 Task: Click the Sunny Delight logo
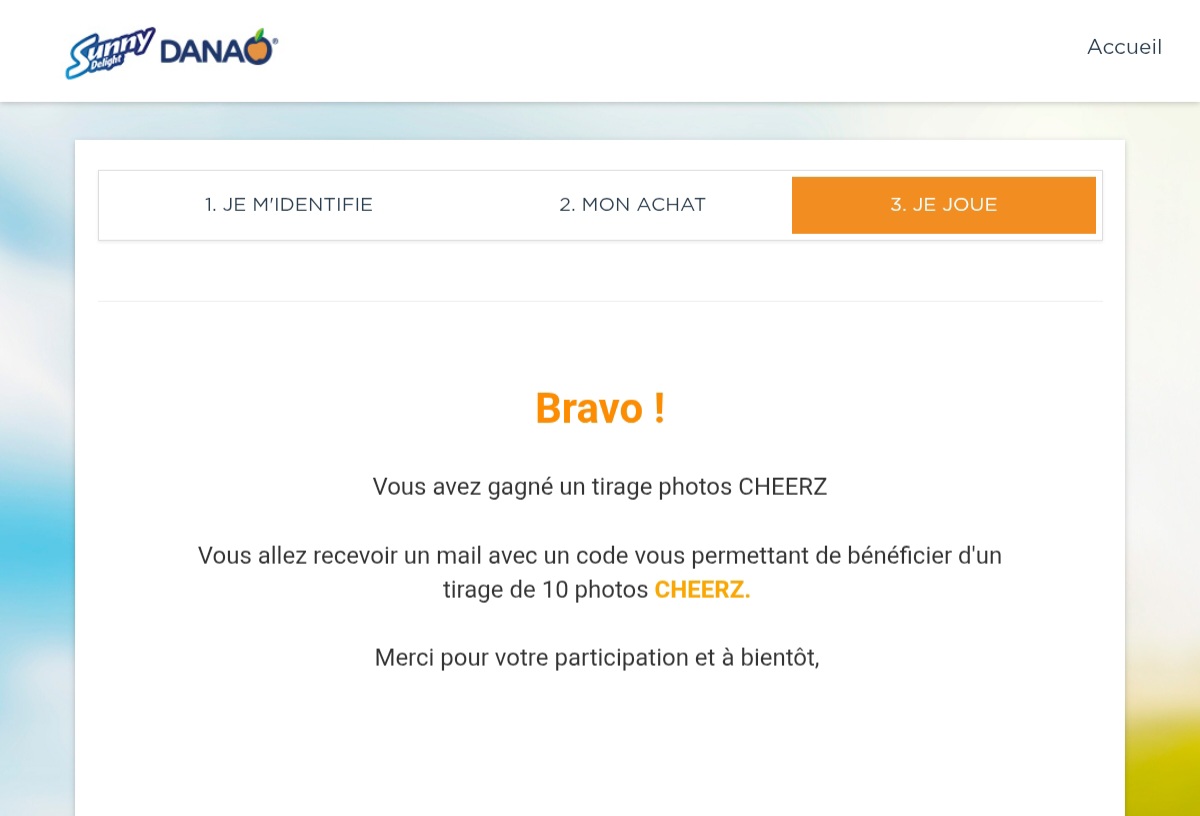click(109, 53)
